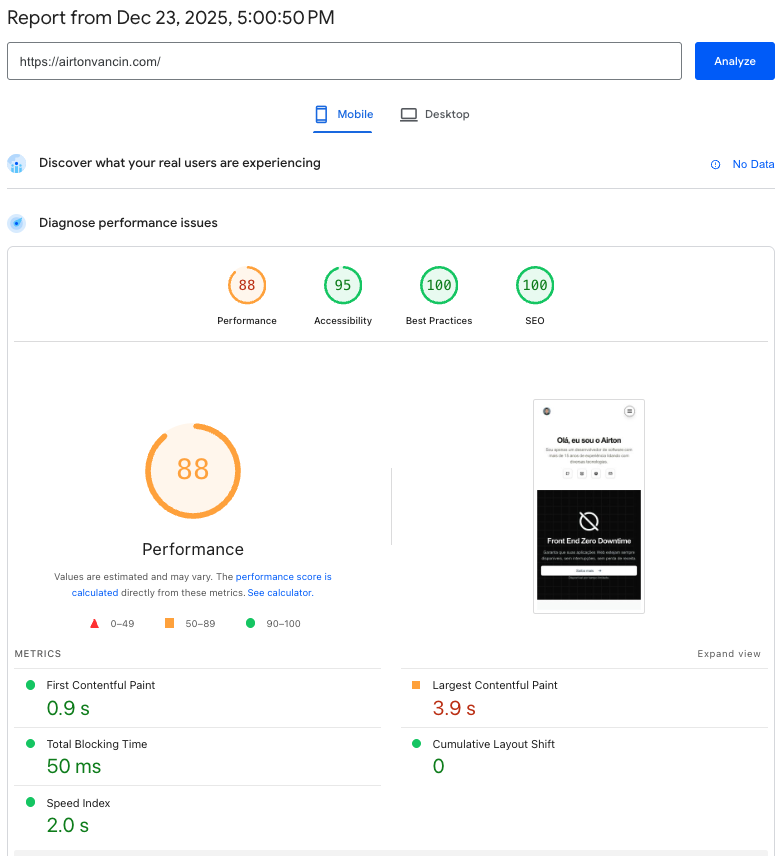Open the See calculator link
783x856 pixels.
tap(279, 592)
